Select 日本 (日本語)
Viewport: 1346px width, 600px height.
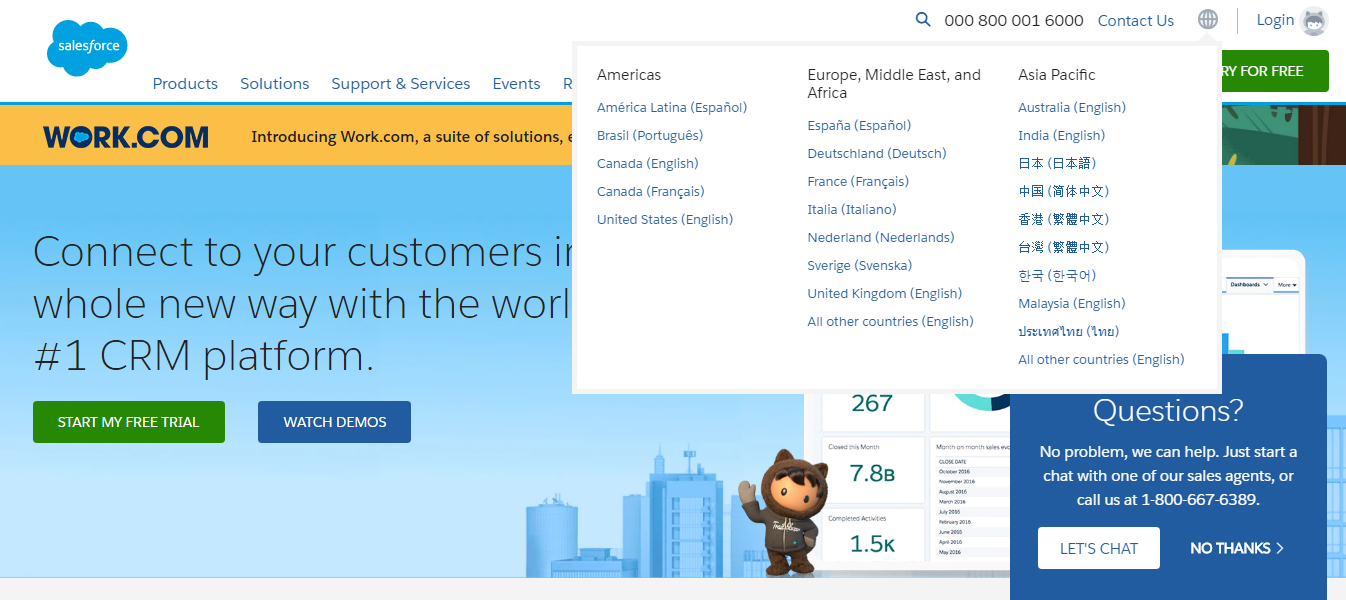point(1057,163)
